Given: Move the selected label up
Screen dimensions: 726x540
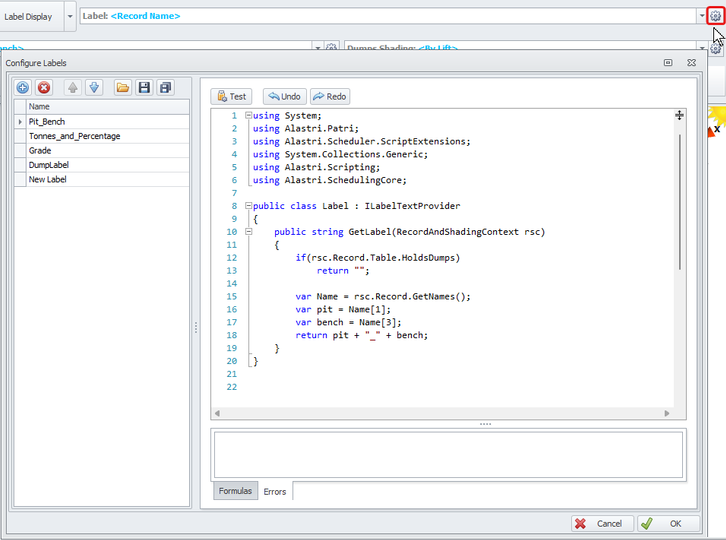Looking at the screenshot, I should [73, 88].
